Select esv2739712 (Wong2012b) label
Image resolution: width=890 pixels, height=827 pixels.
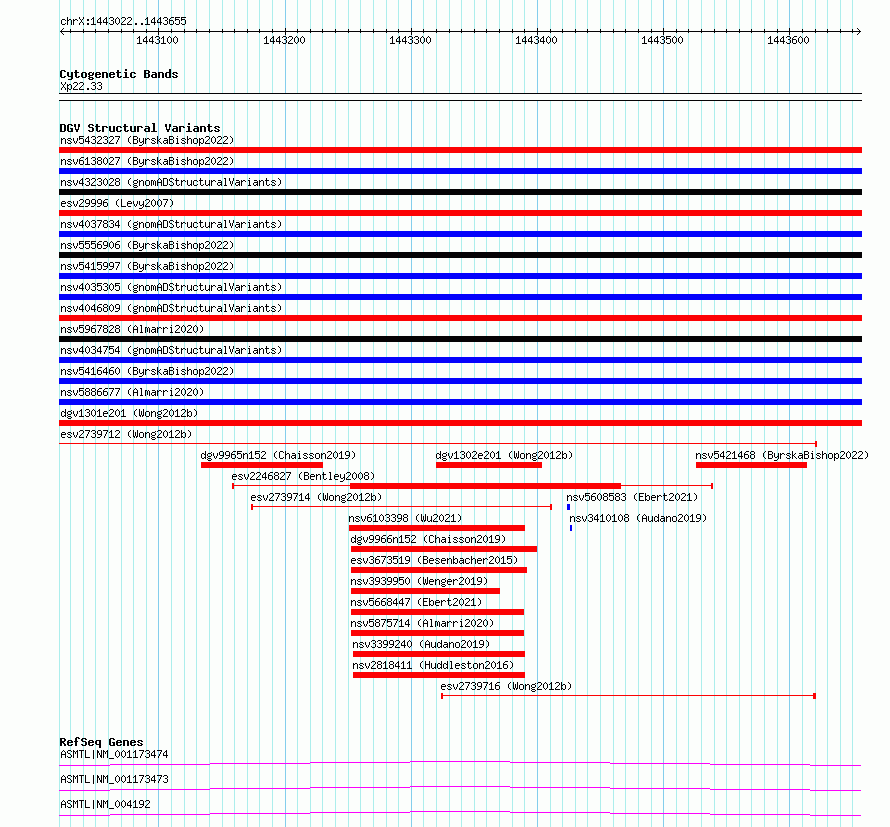pyautogui.click(x=126, y=434)
